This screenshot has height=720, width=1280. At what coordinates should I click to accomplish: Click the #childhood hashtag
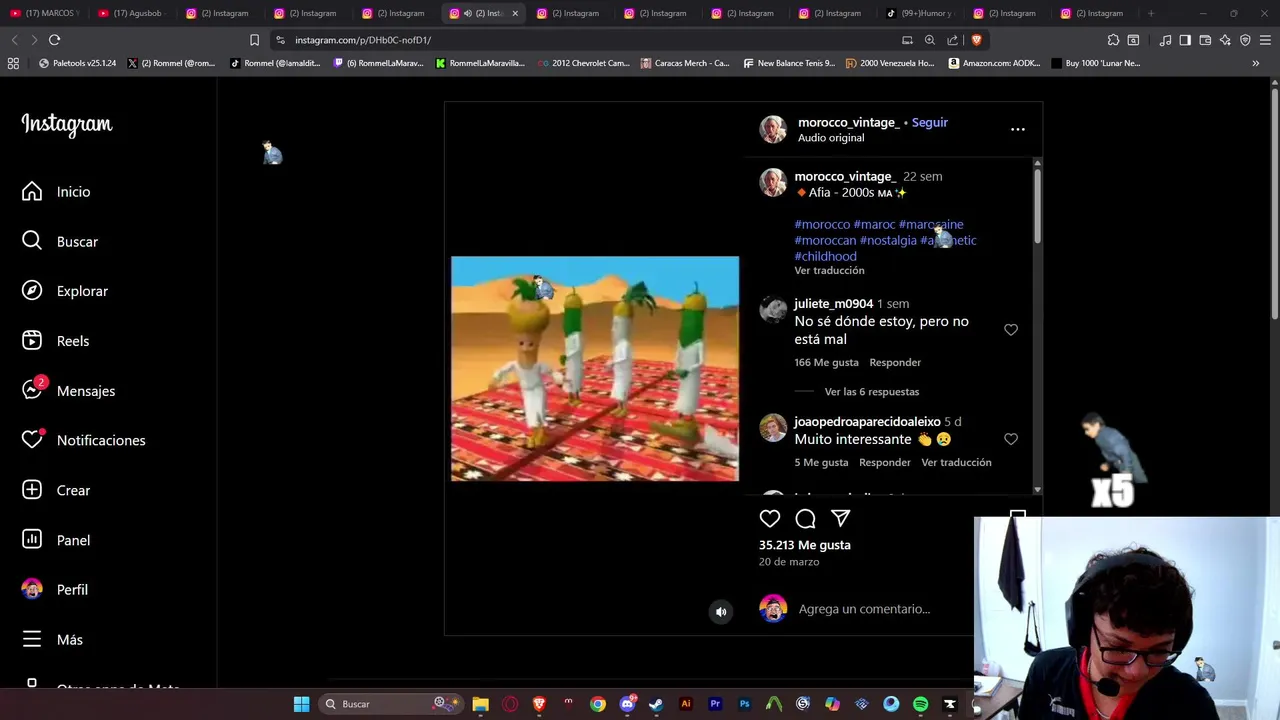tap(825, 256)
